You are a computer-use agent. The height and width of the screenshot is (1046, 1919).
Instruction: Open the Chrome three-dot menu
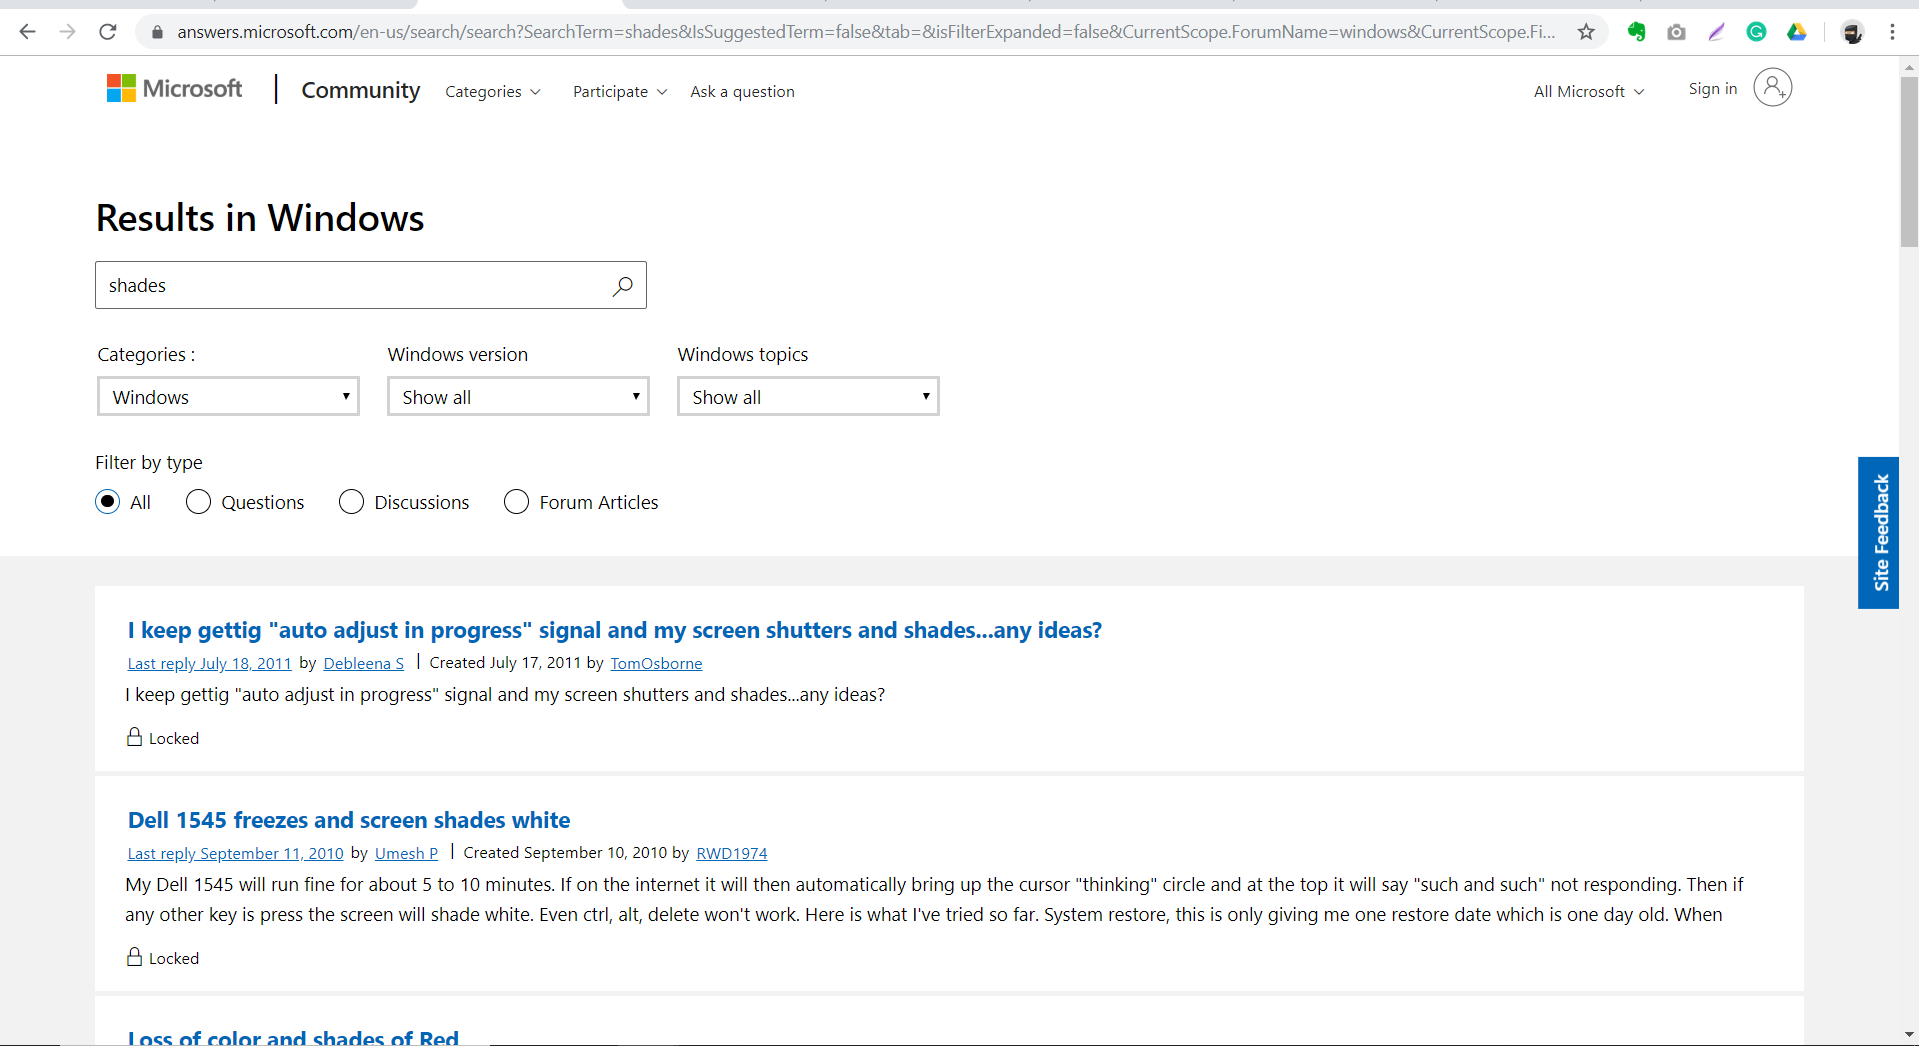pyautogui.click(x=1892, y=32)
